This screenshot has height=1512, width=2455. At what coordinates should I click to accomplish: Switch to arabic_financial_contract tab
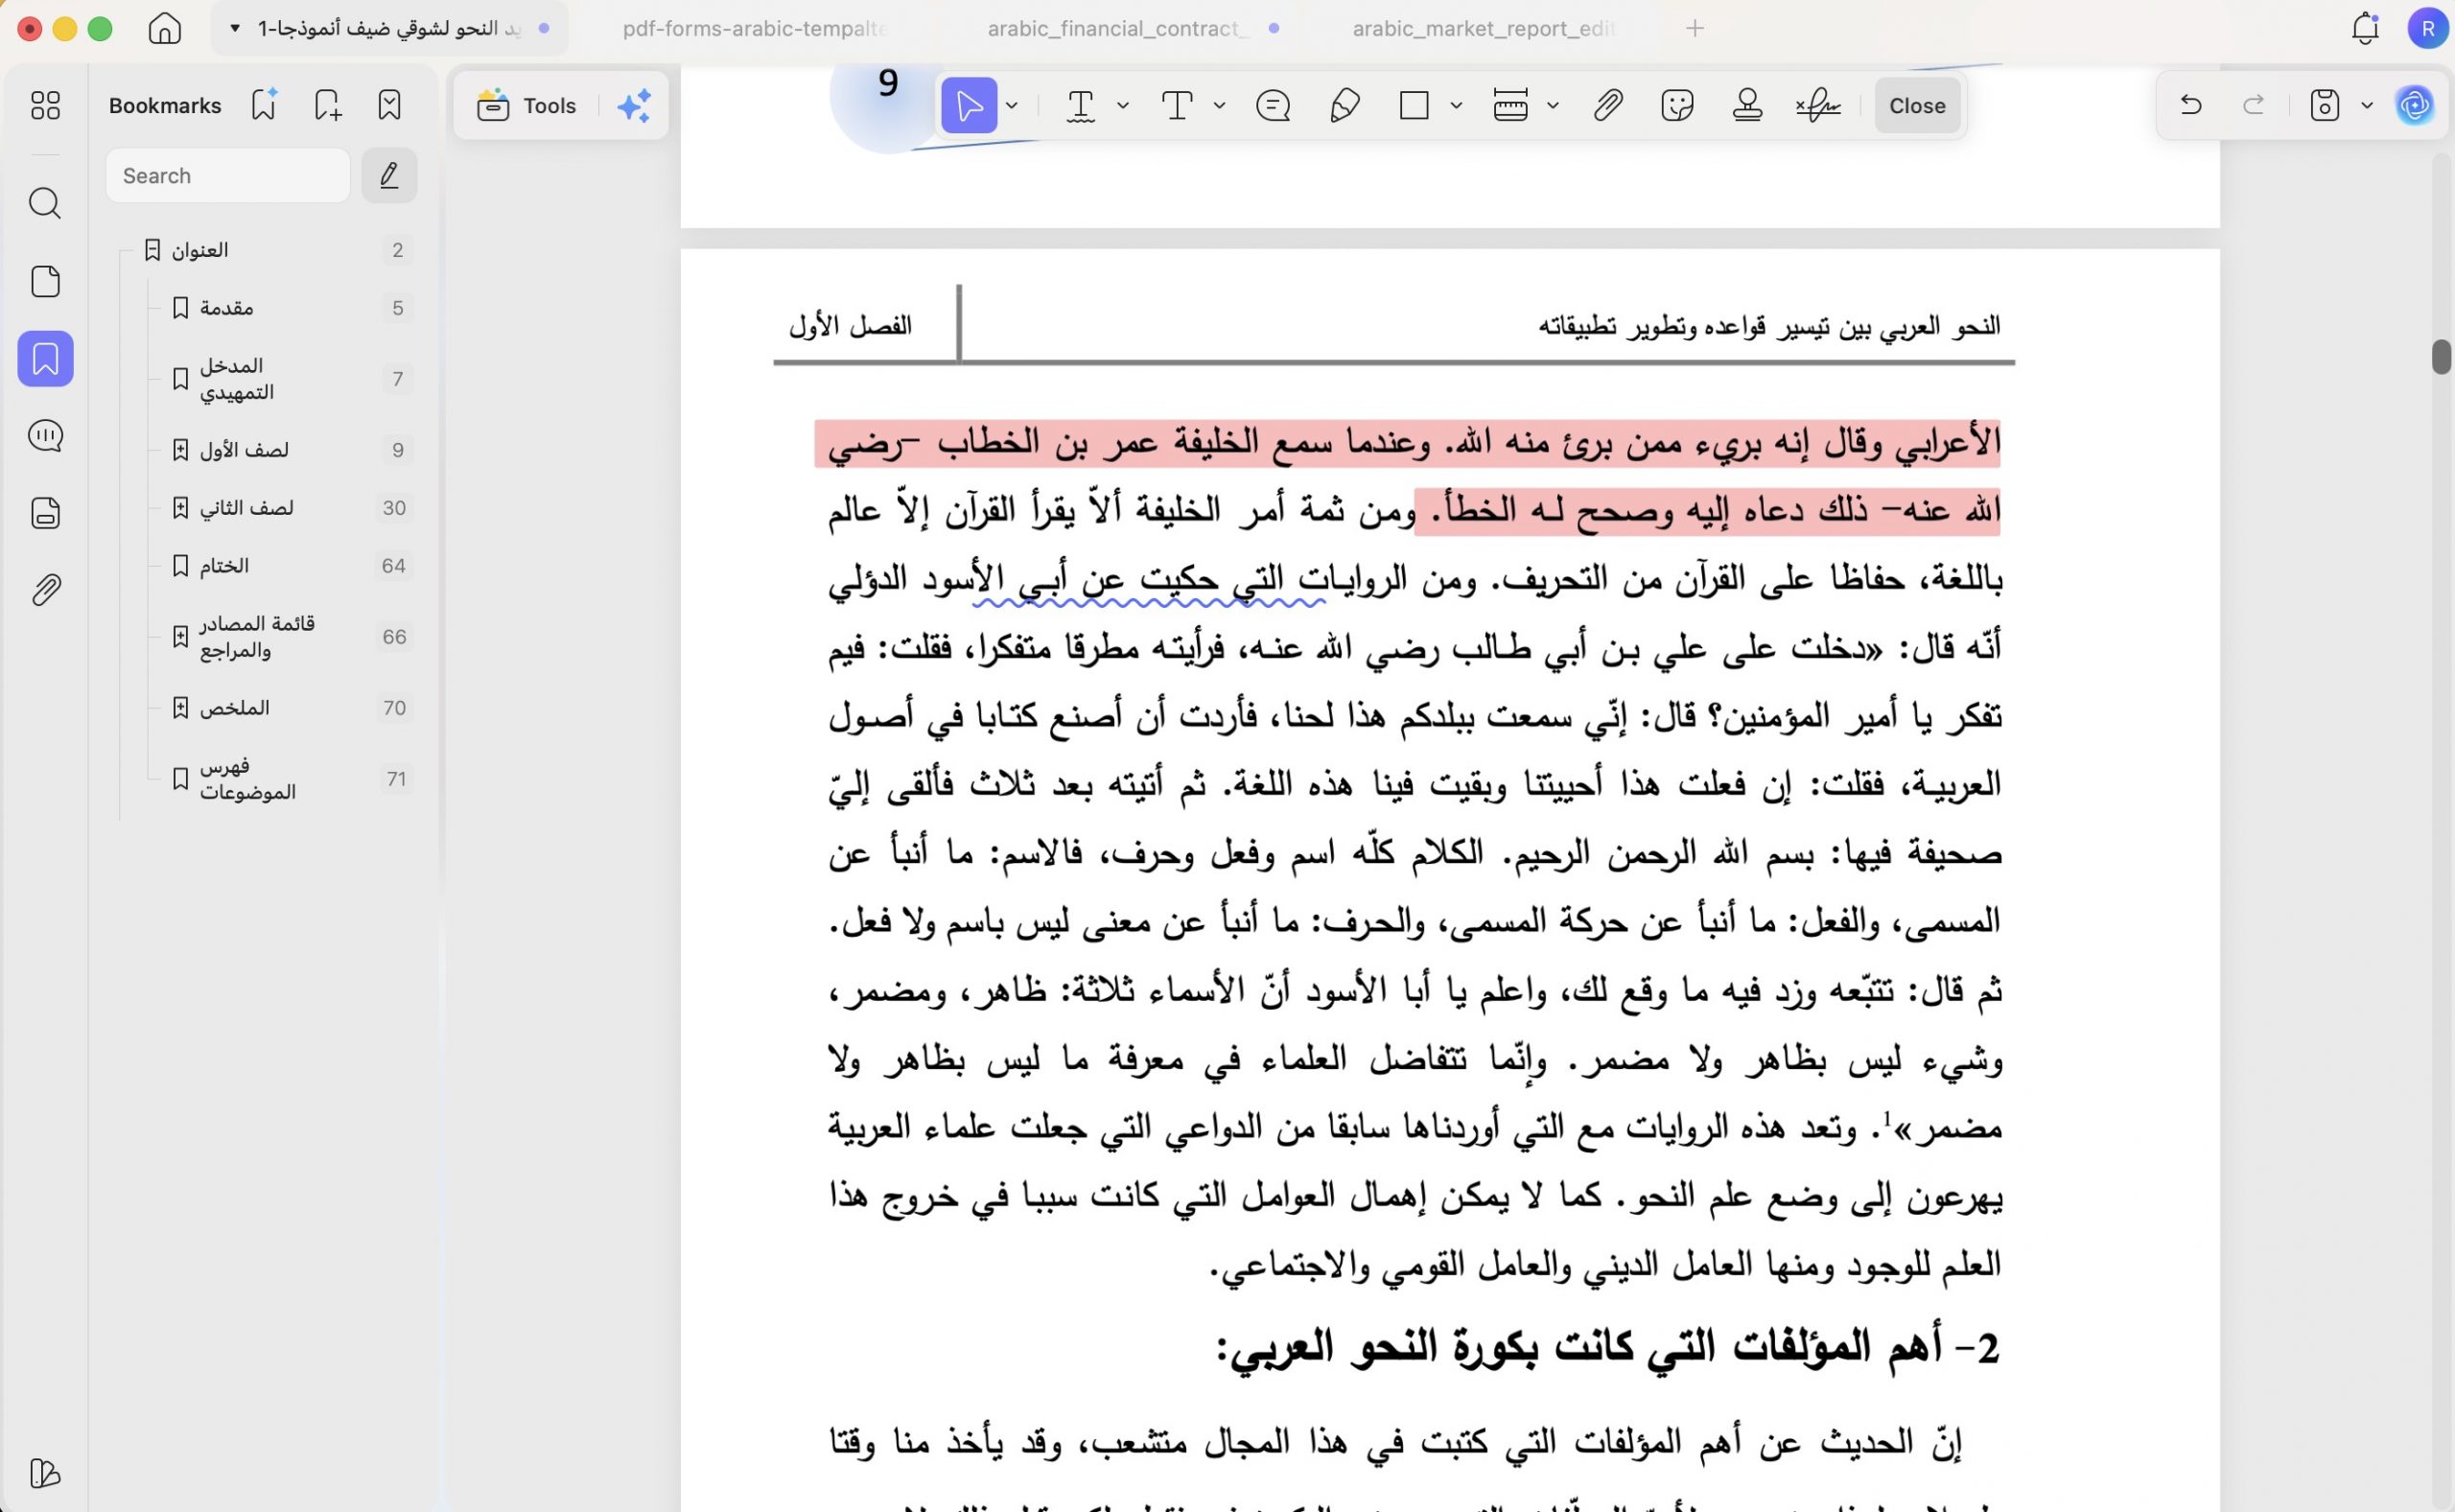coord(1118,28)
